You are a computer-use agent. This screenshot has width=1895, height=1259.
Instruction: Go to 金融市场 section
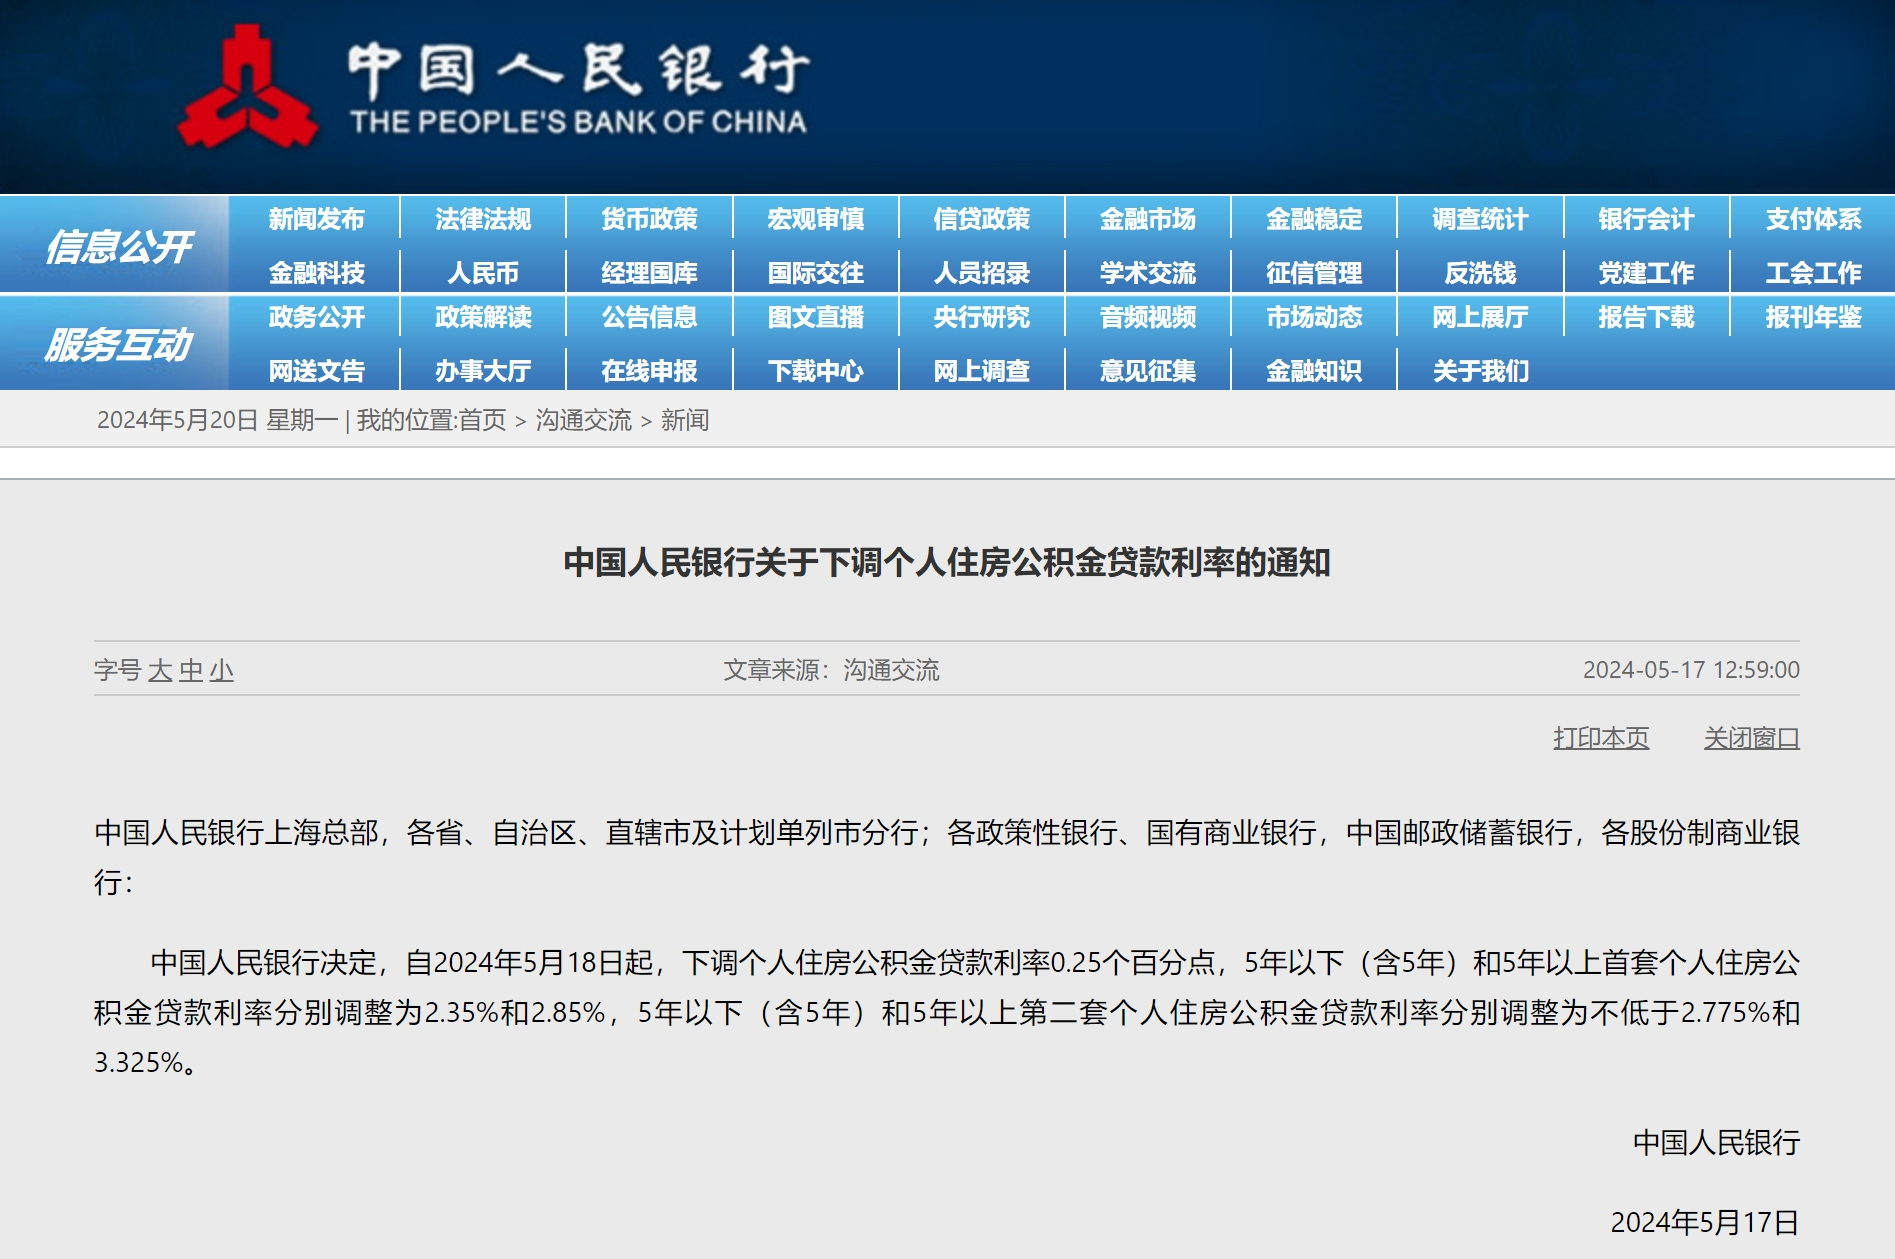(1148, 219)
